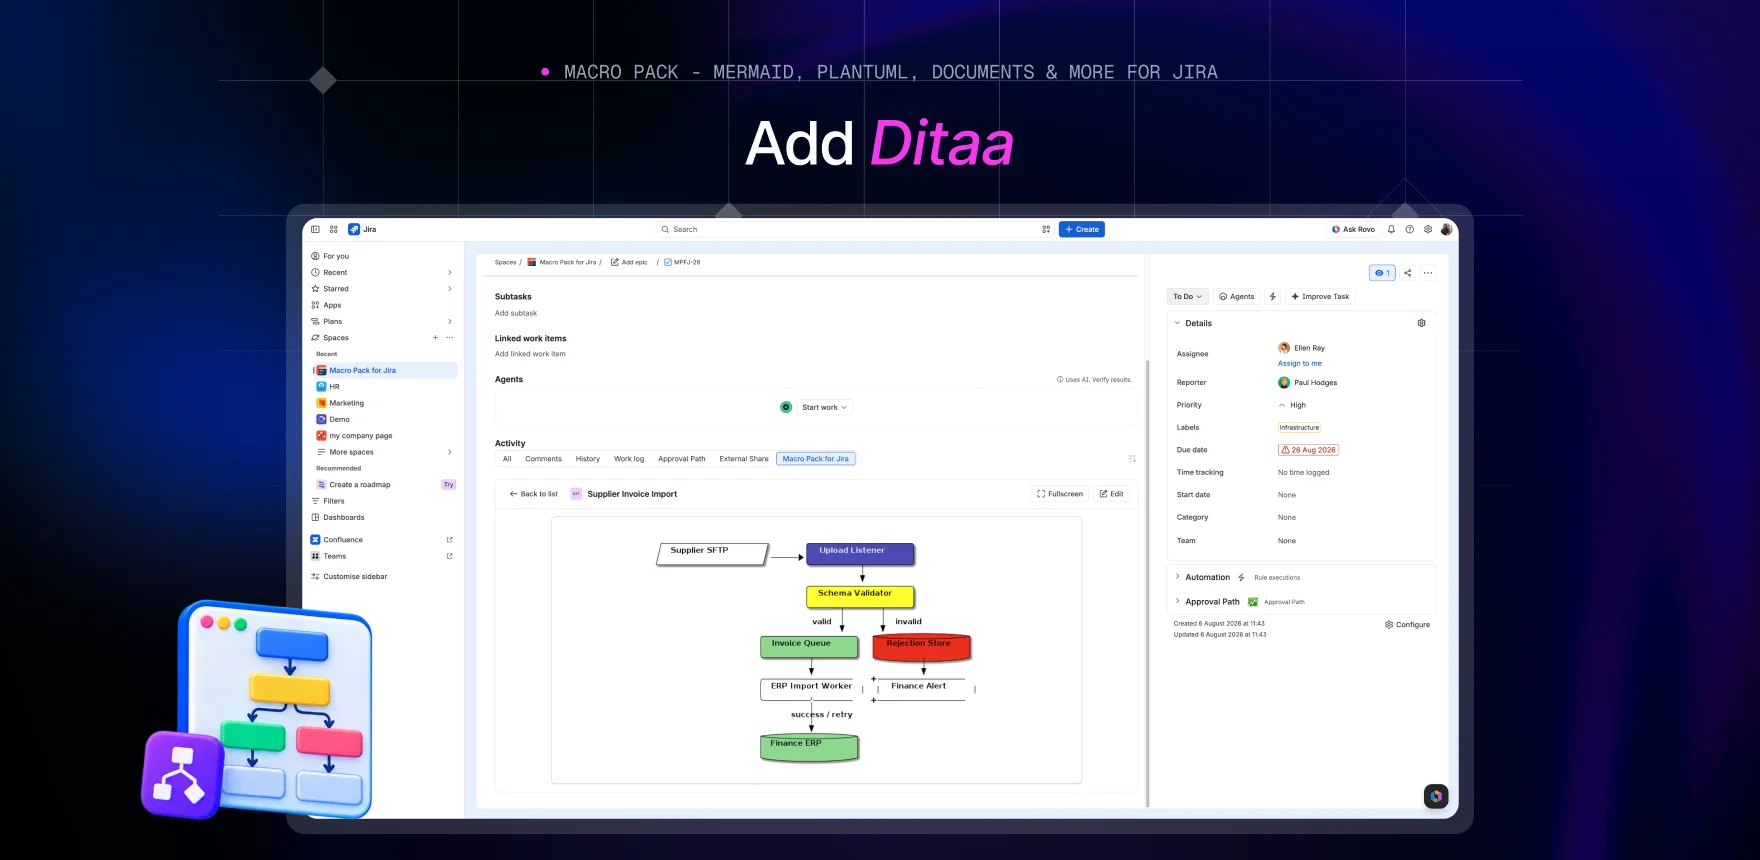The width and height of the screenshot is (1760, 860).
Task: Open the user profile avatar
Action: 1446,229
